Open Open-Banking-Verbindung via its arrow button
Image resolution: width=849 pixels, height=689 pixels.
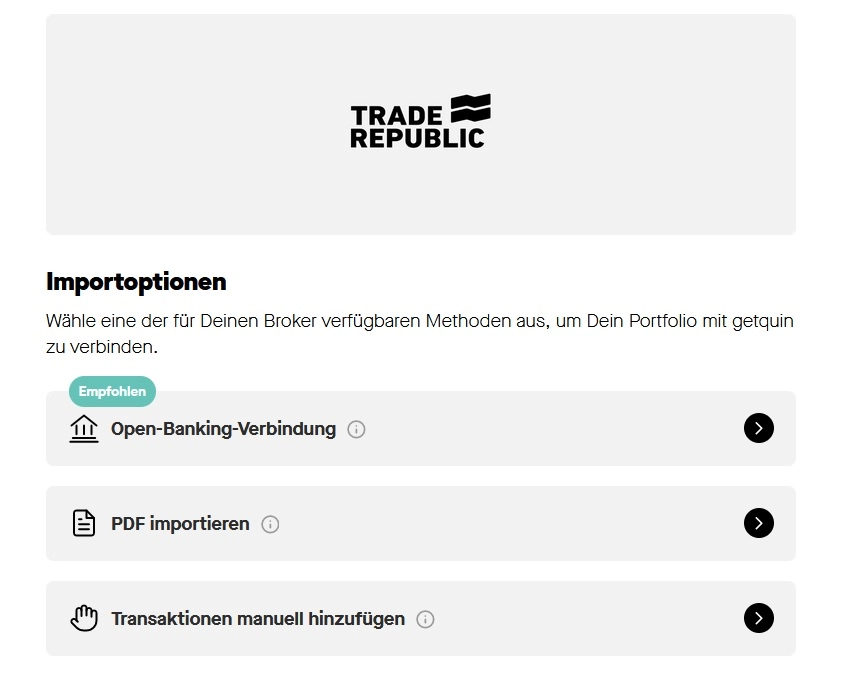759,428
